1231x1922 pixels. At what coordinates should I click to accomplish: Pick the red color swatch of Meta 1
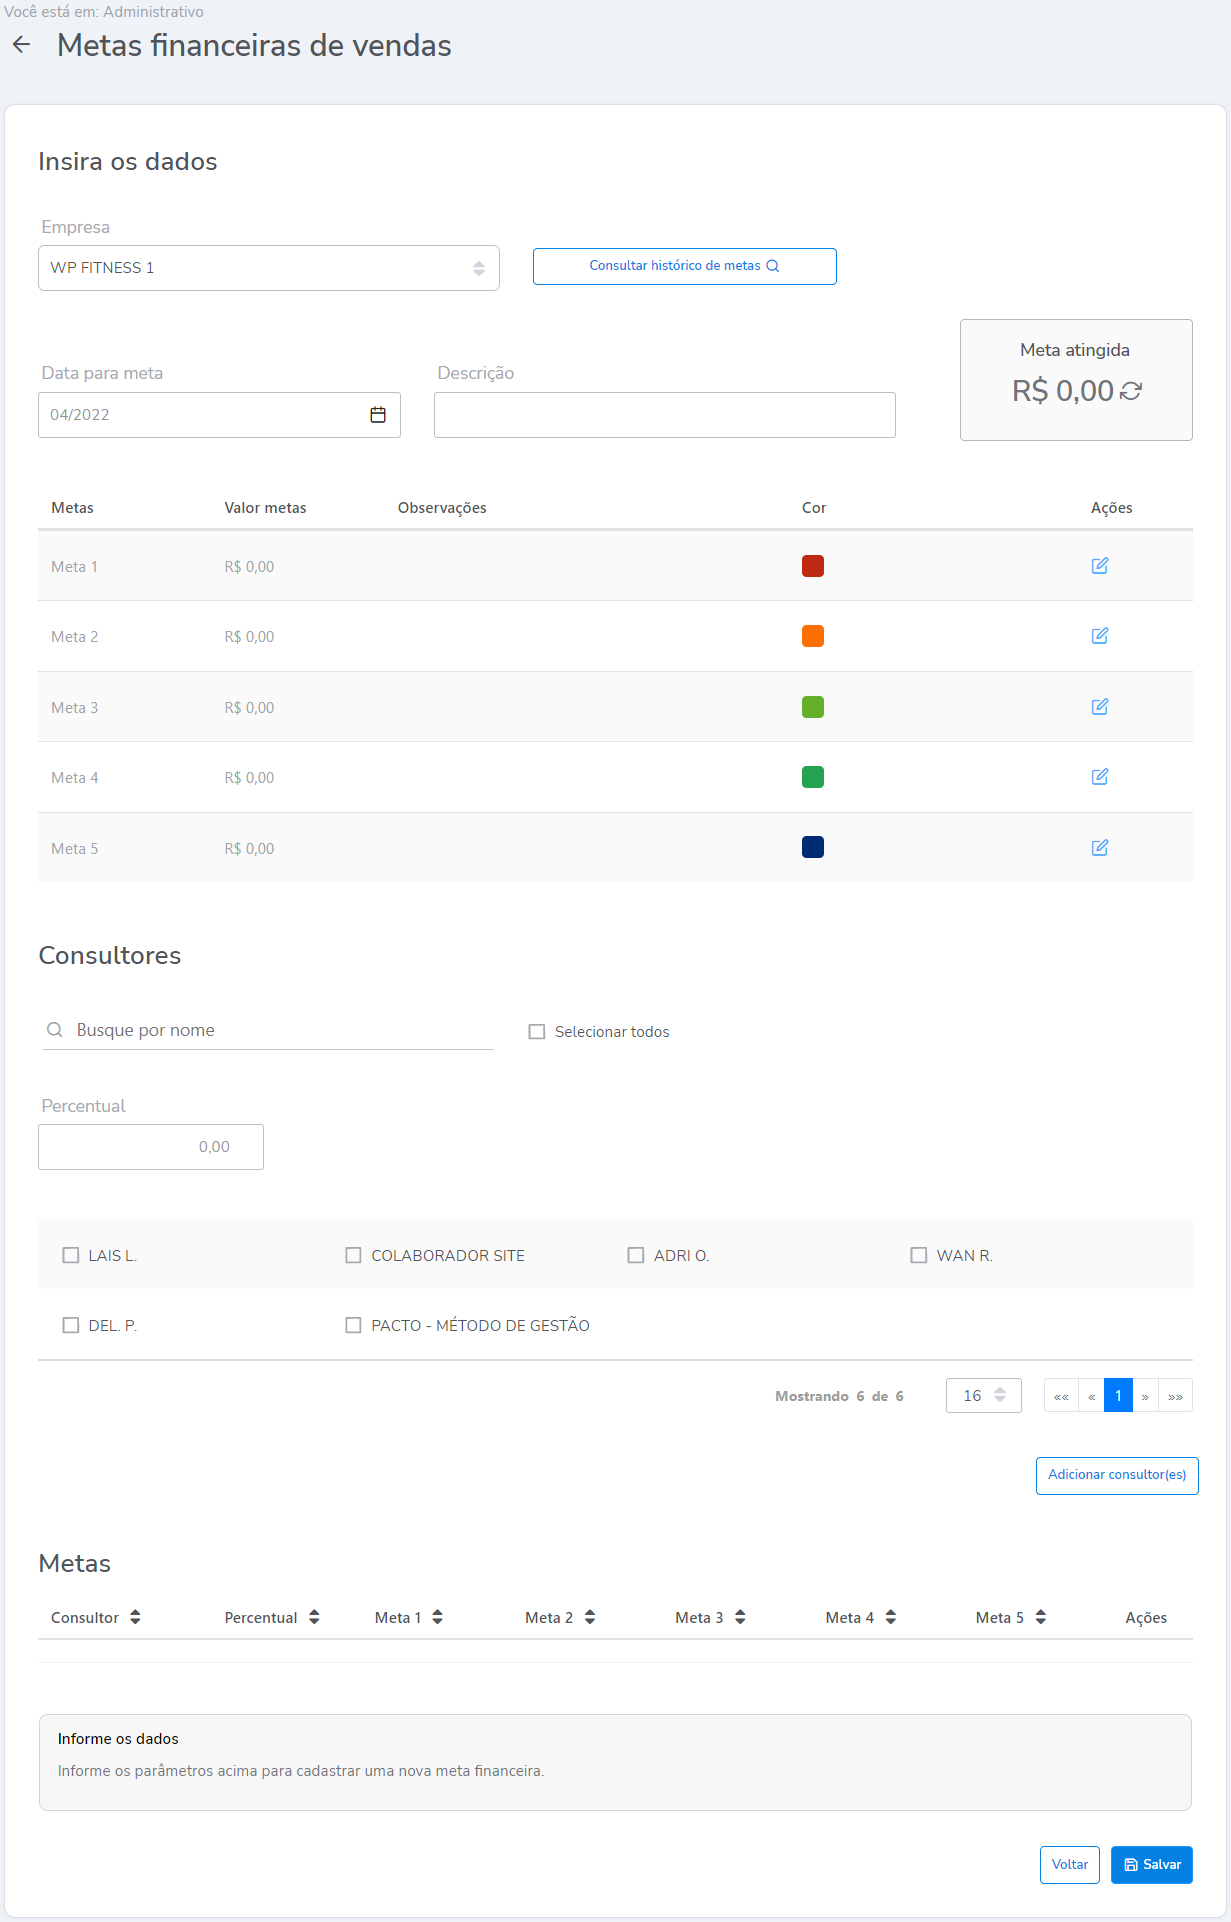pyautogui.click(x=813, y=566)
